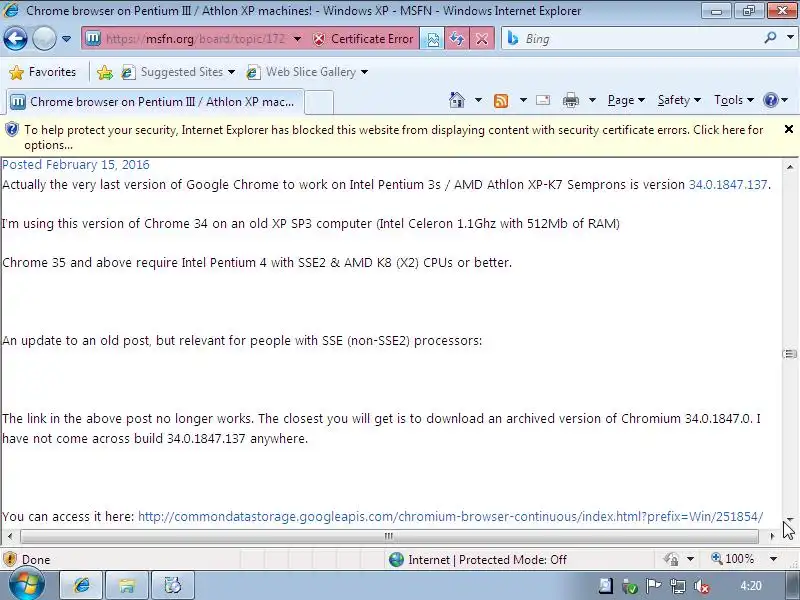Open the 34.0.1847.137 version link
This screenshot has height=600, width=800.
pyautogui.click(x=728, y=185)
